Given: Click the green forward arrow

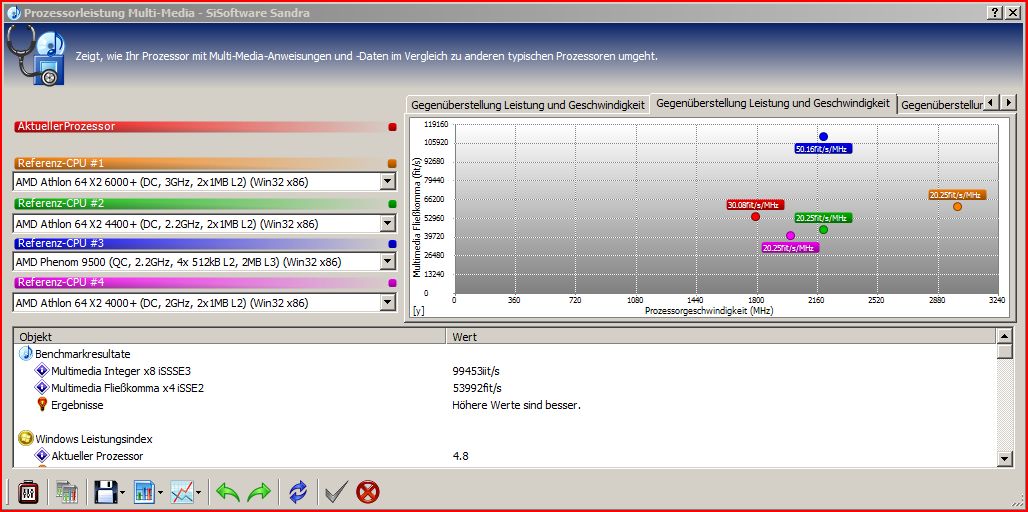Looking at the screenshot, I should click(258, 492).
